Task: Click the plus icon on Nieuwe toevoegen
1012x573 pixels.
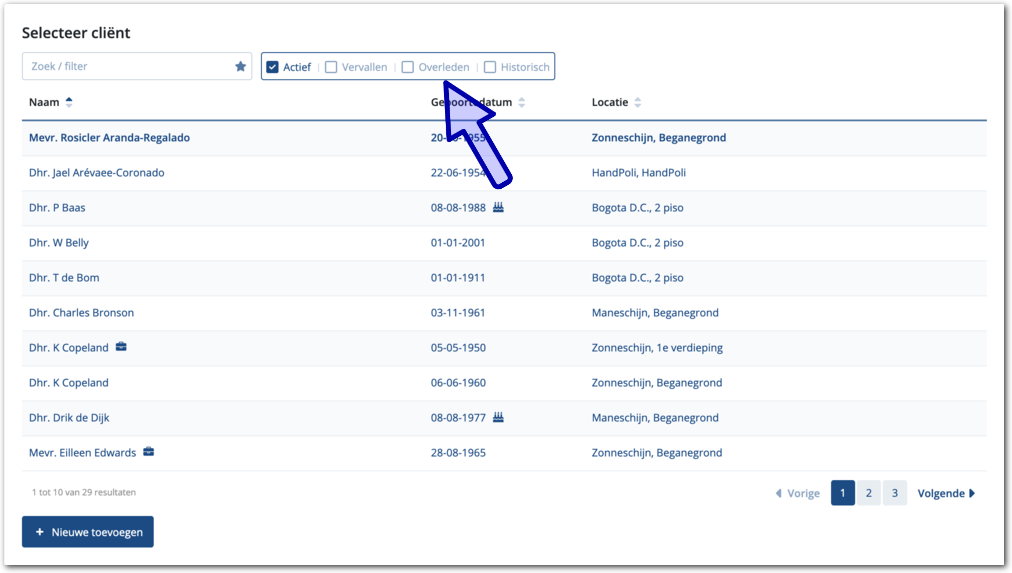Action: click(40, 533)
